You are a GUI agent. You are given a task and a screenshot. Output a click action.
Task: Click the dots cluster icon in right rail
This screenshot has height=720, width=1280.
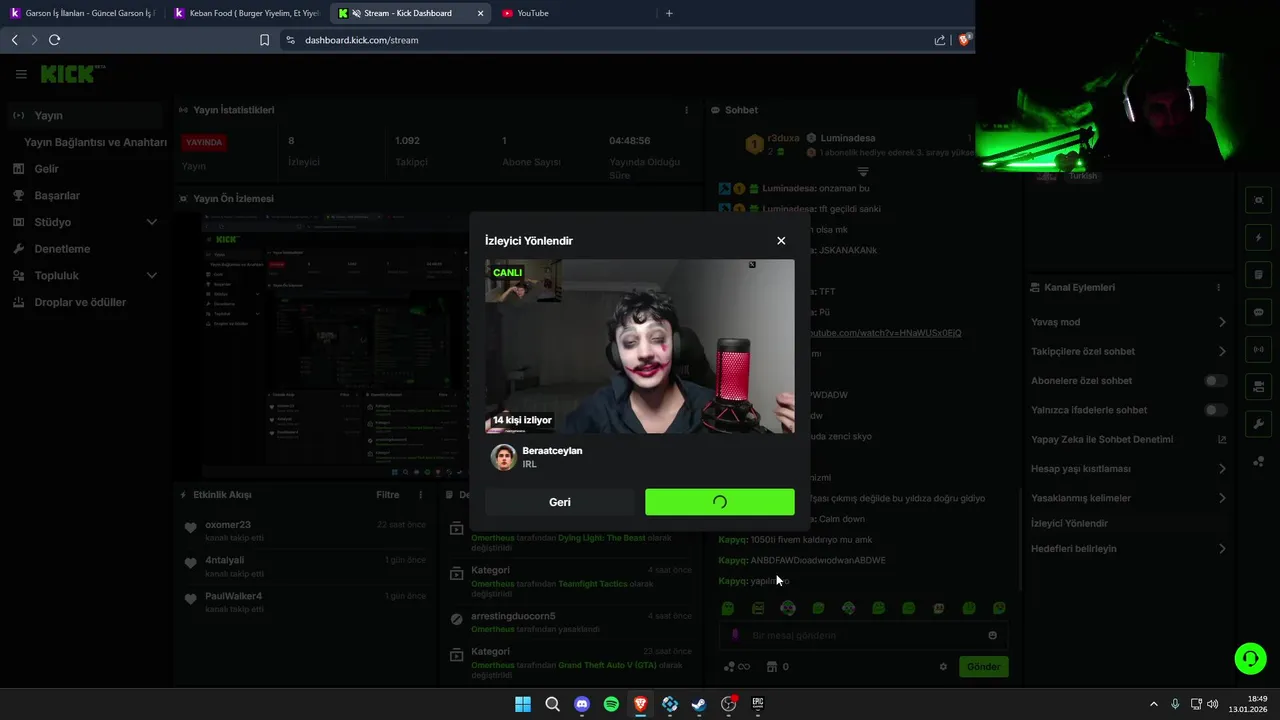[x=1259, y=461]
